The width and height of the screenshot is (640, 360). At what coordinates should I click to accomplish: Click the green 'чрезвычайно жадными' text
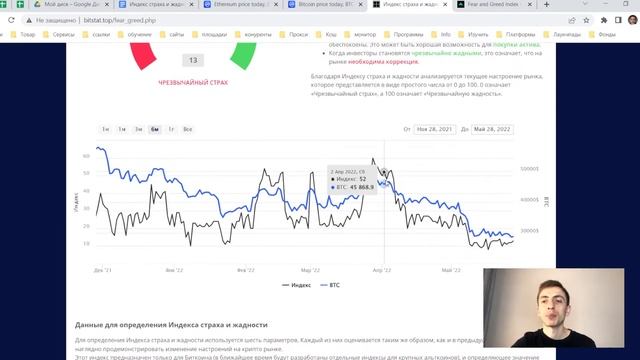[446, 53]
